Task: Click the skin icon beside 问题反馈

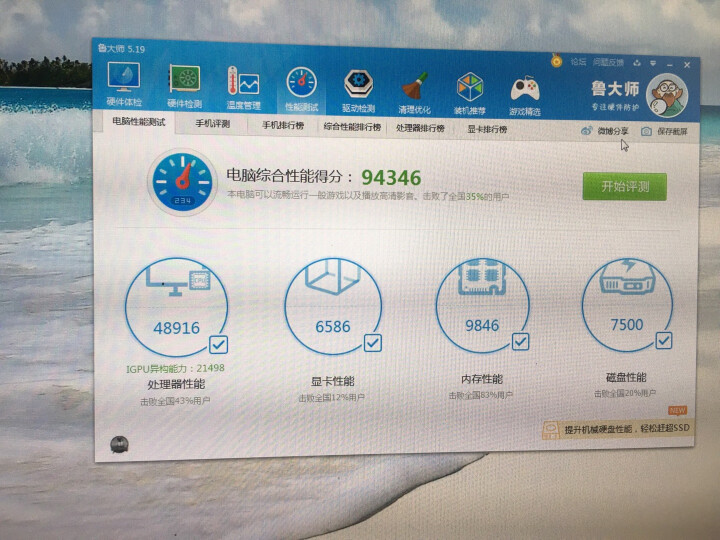Action: tap(637, 63)
